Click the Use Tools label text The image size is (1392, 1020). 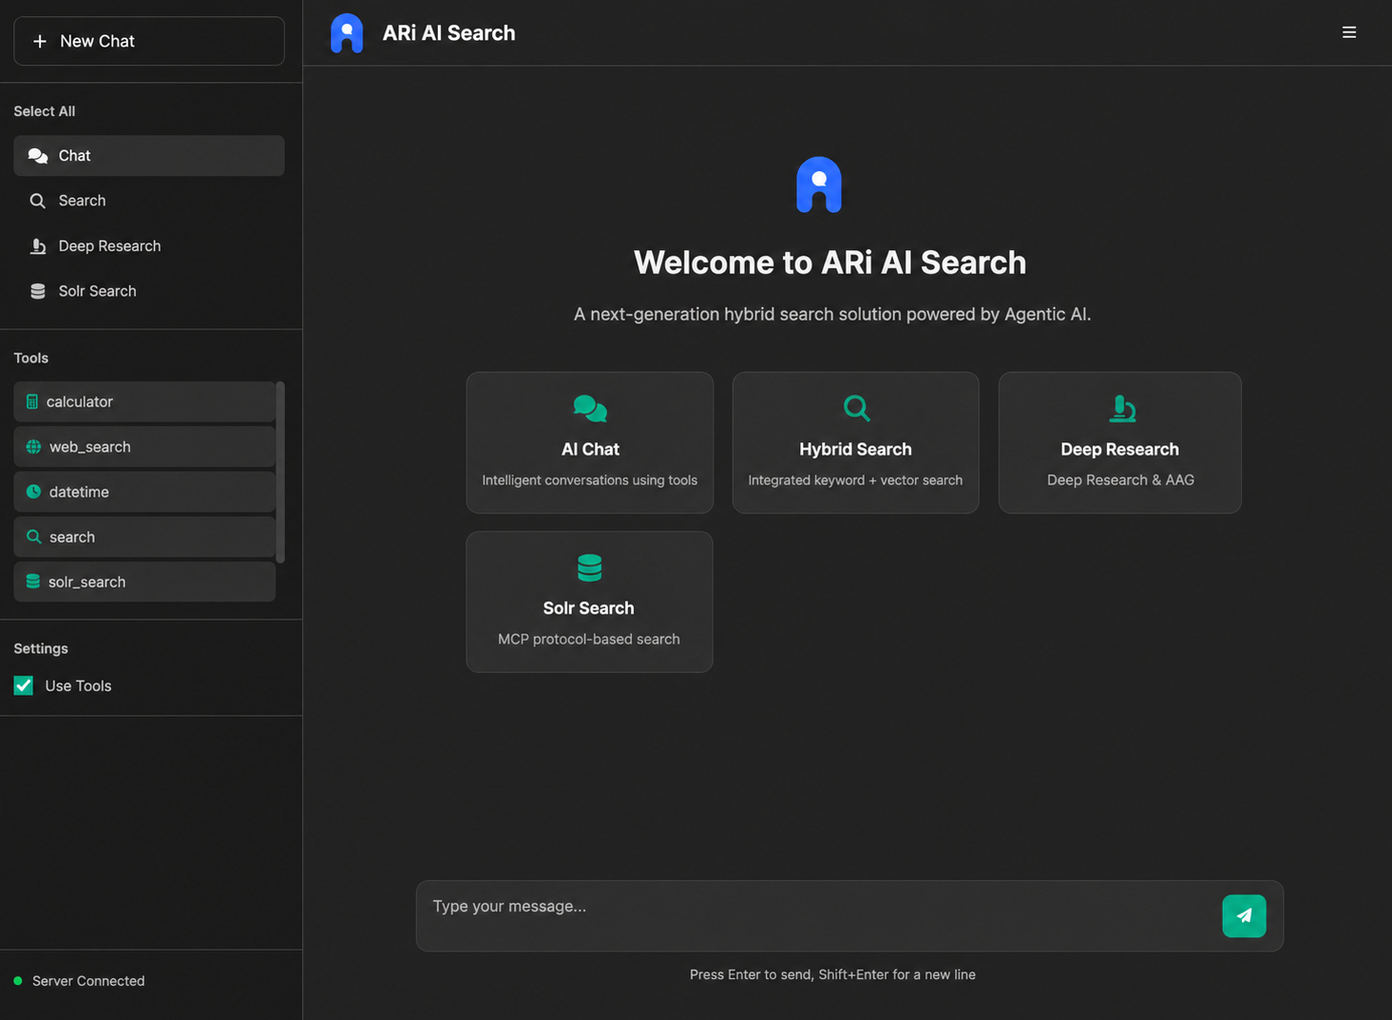78,686
